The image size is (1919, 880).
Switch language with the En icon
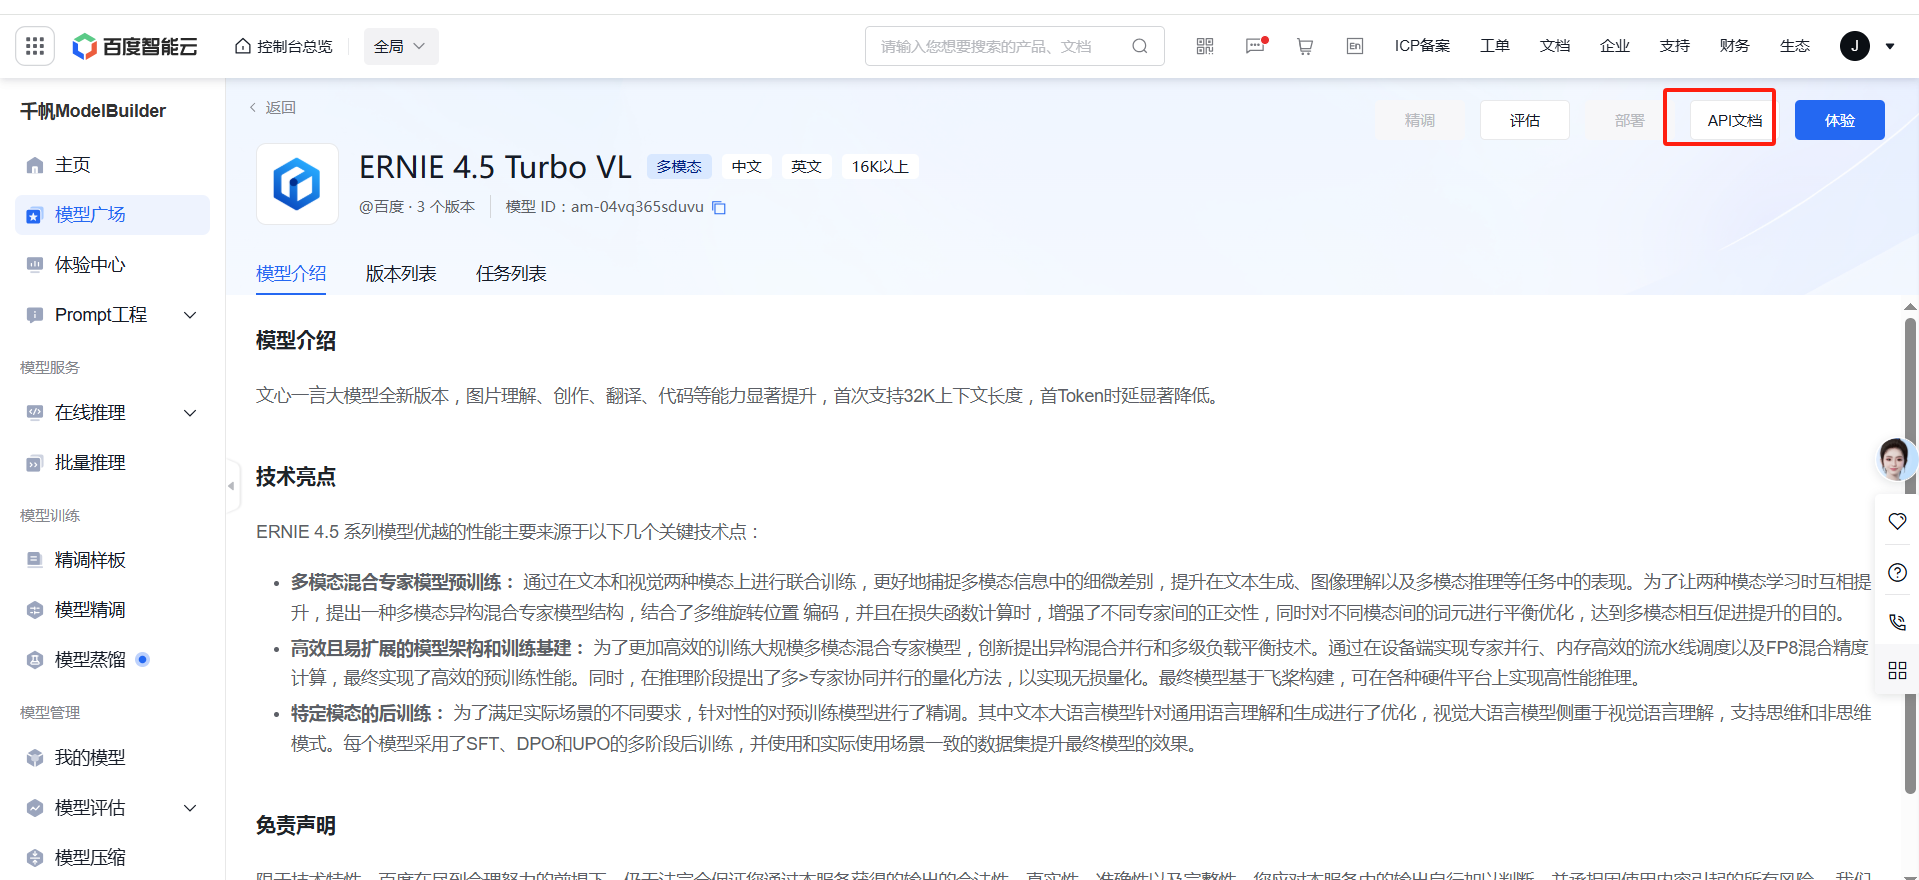coord(1355,46)
